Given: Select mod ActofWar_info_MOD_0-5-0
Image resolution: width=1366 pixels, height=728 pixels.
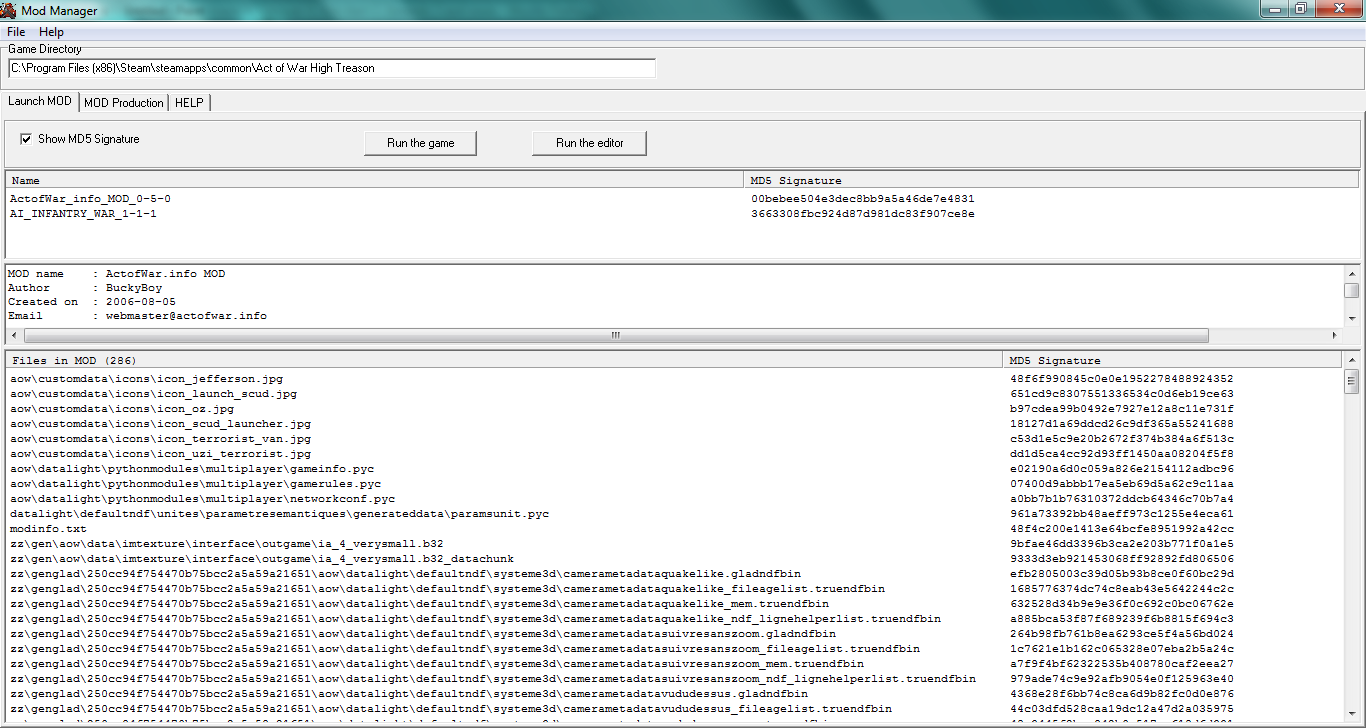Looking at the screenshot, I should 90,198.
